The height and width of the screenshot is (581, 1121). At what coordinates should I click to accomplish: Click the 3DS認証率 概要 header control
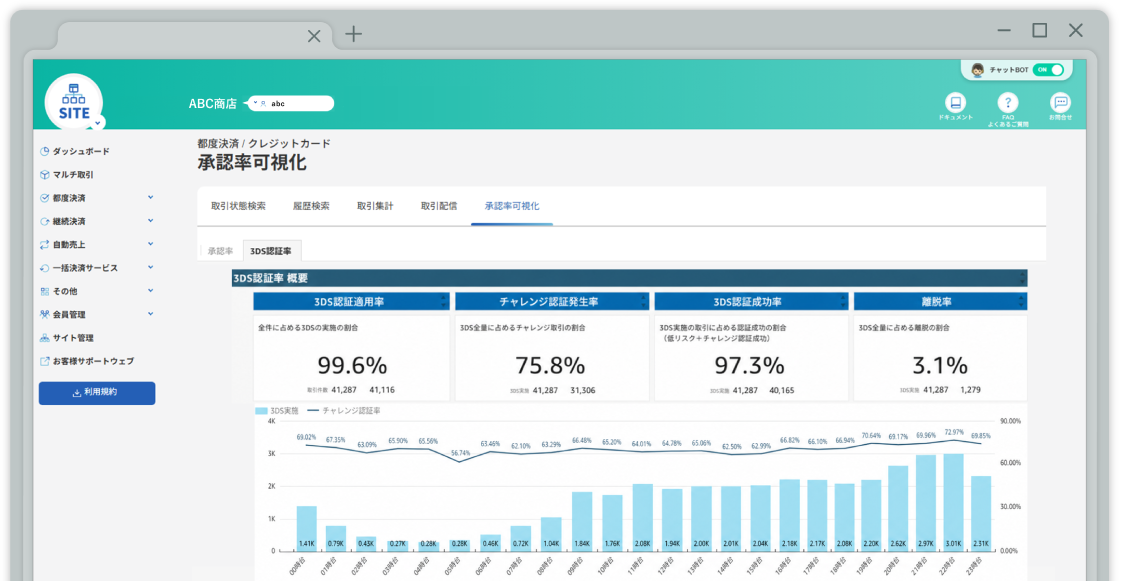pyautogui.click(x=1022, y=278)
